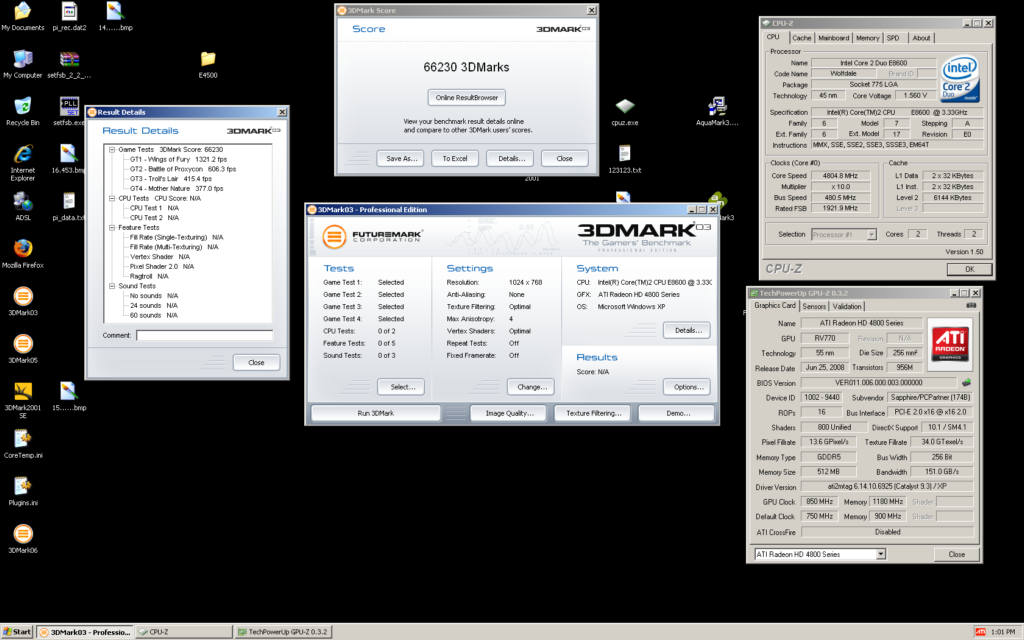1024x640 pixels.
Task: Click the Options button under Results
Action: (x=688, y=387)
